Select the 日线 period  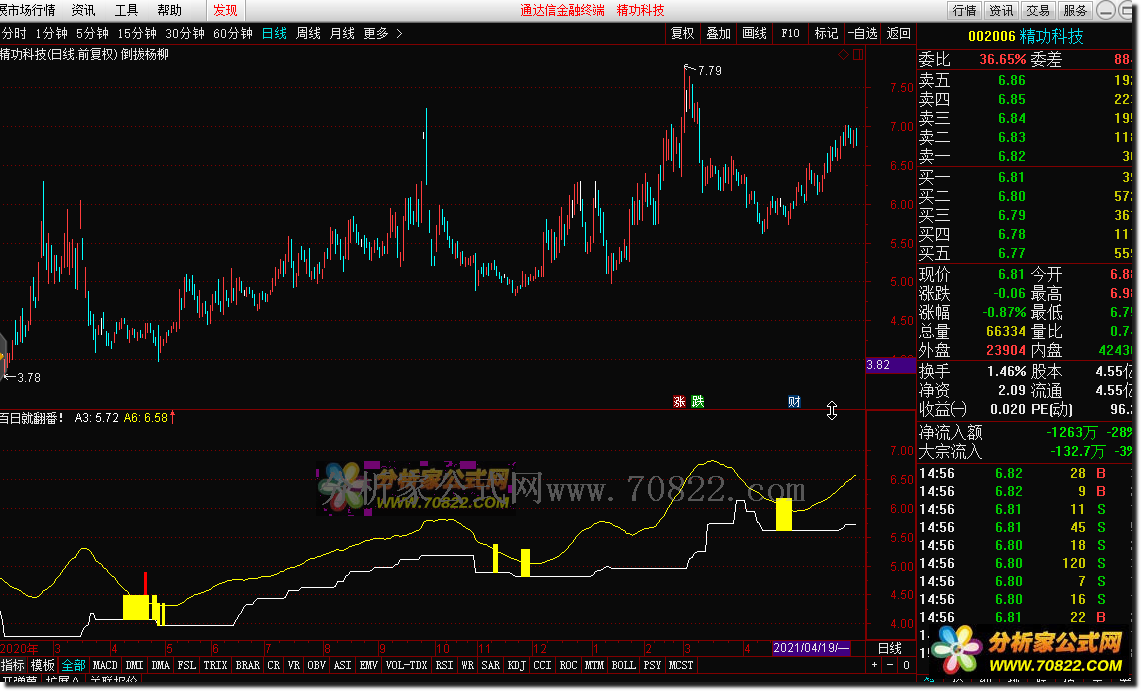point(275,33)
